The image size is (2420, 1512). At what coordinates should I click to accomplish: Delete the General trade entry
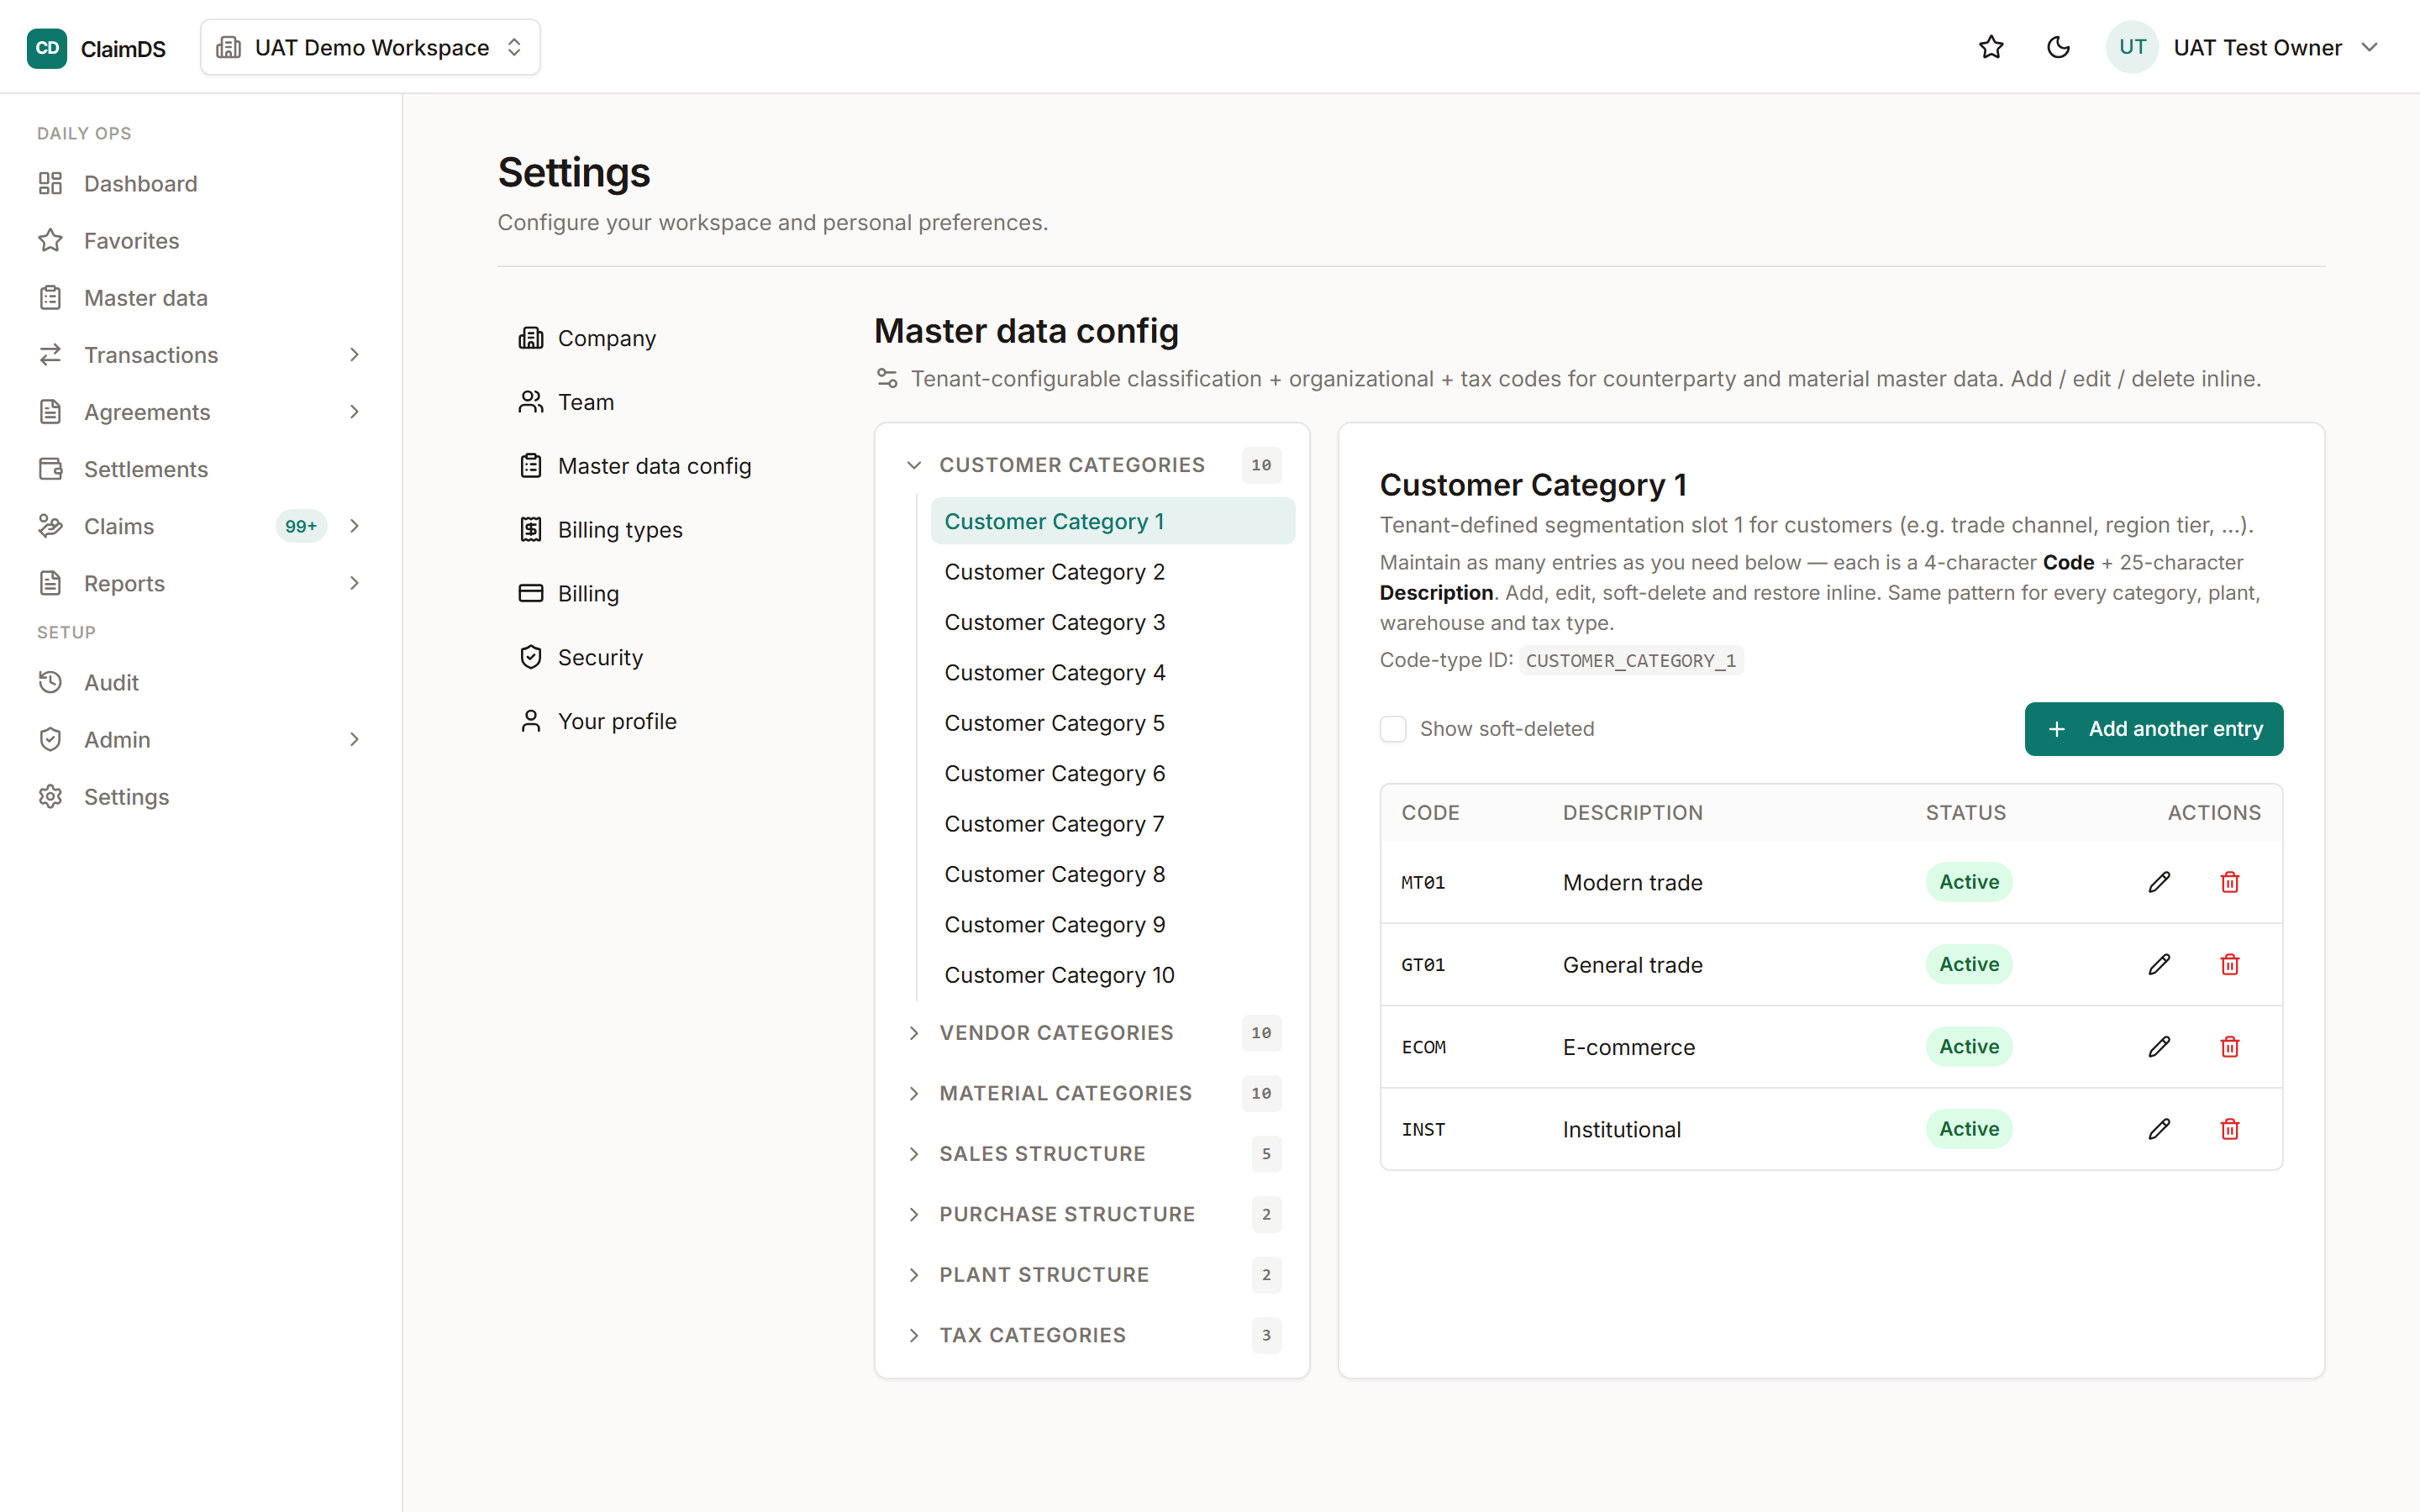pos(2229,964)
